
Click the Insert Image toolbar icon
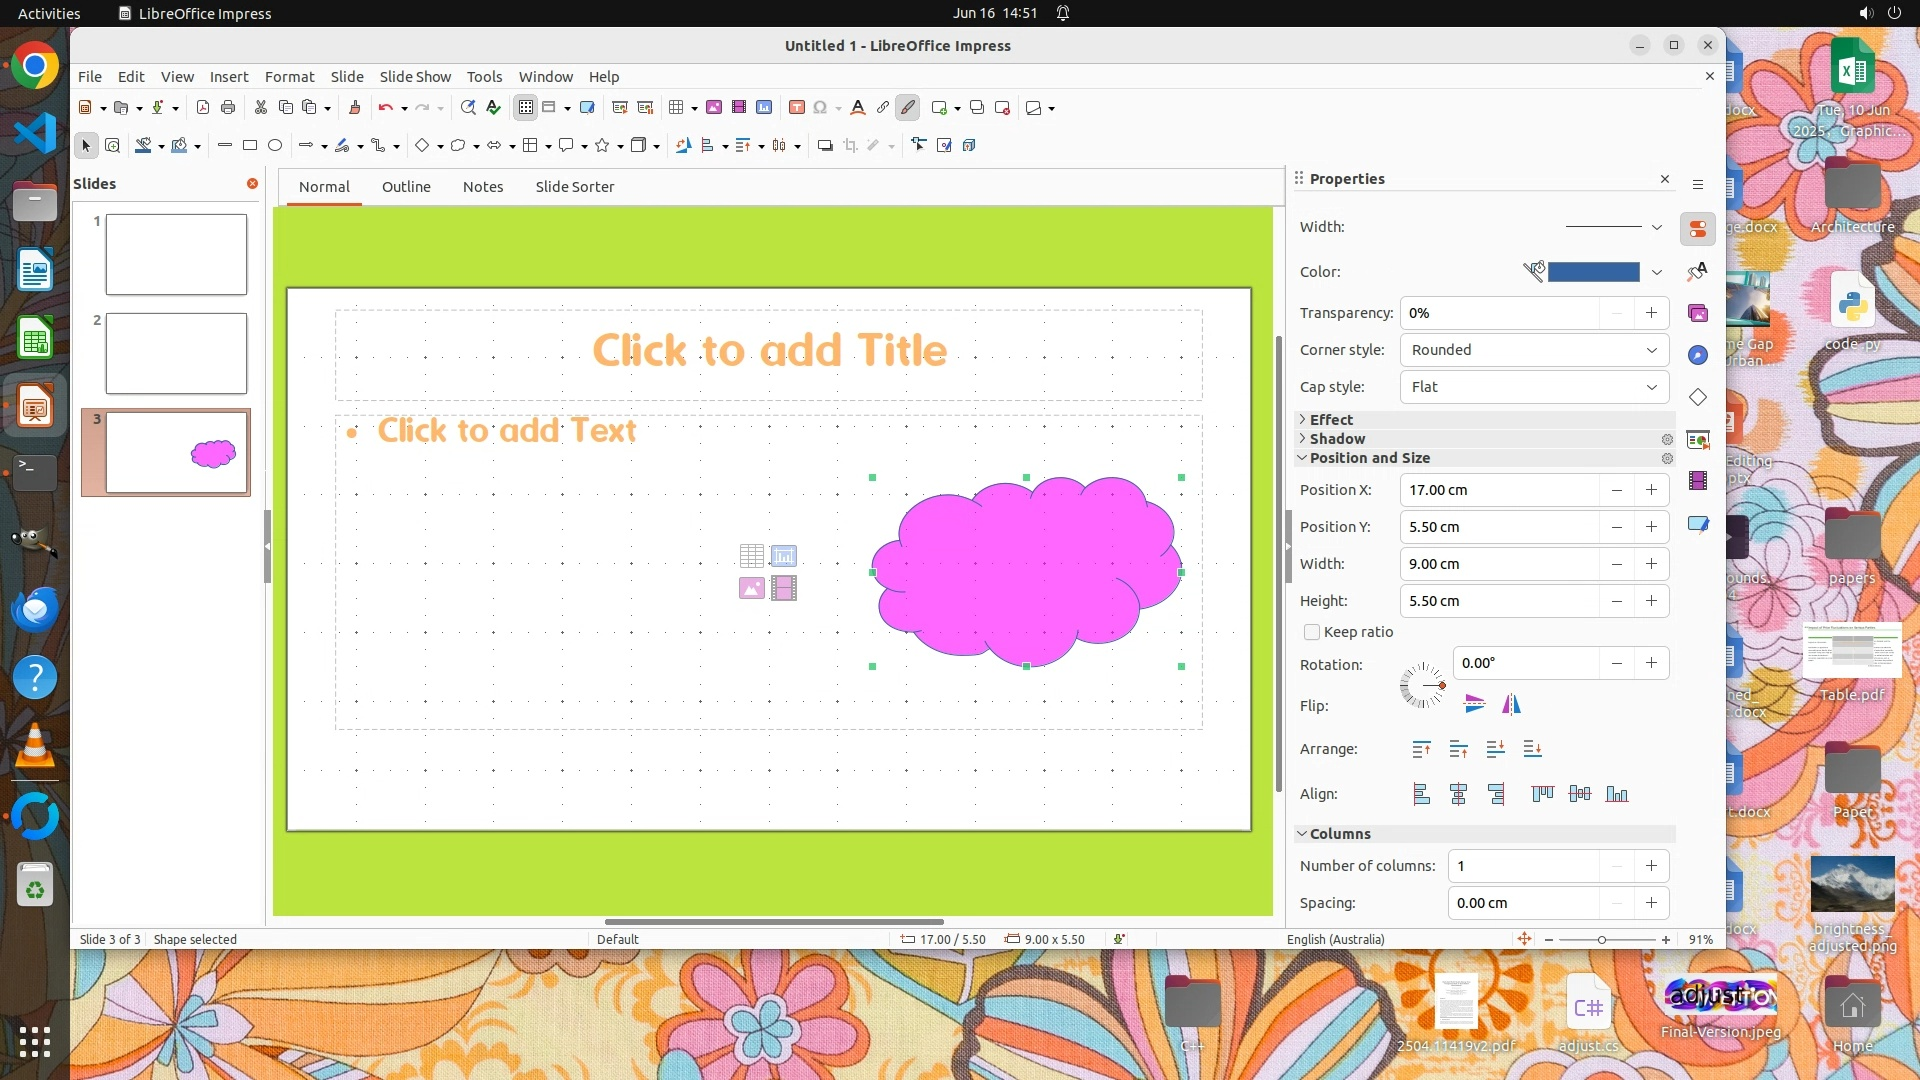click(714, 108)
